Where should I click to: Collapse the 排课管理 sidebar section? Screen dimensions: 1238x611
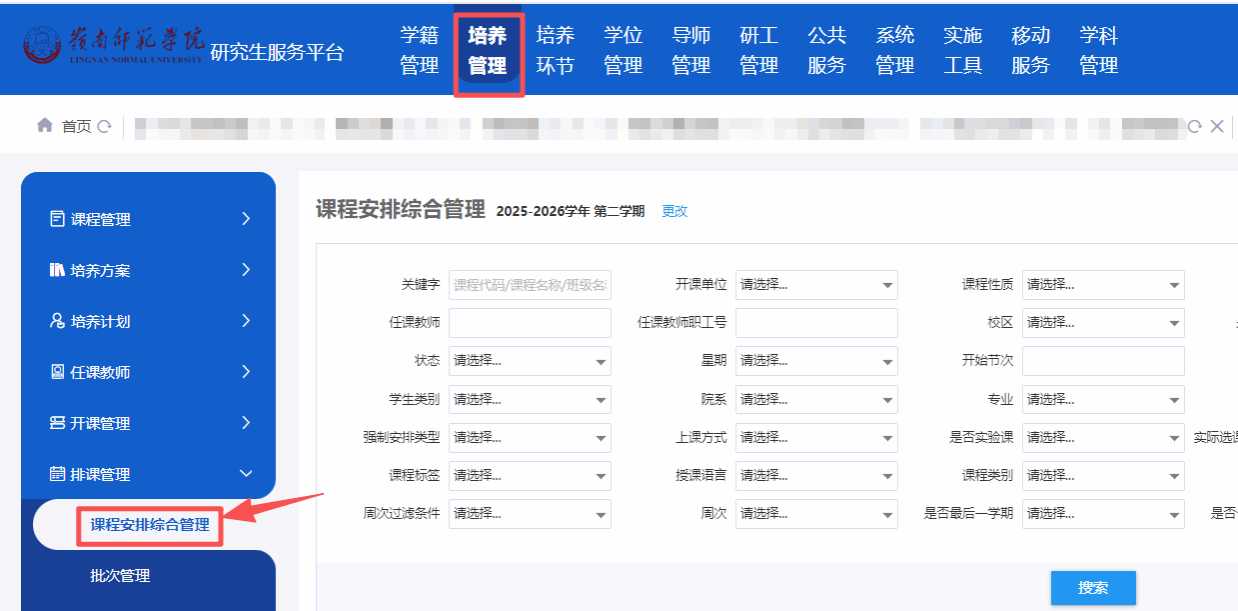[246, 474]
